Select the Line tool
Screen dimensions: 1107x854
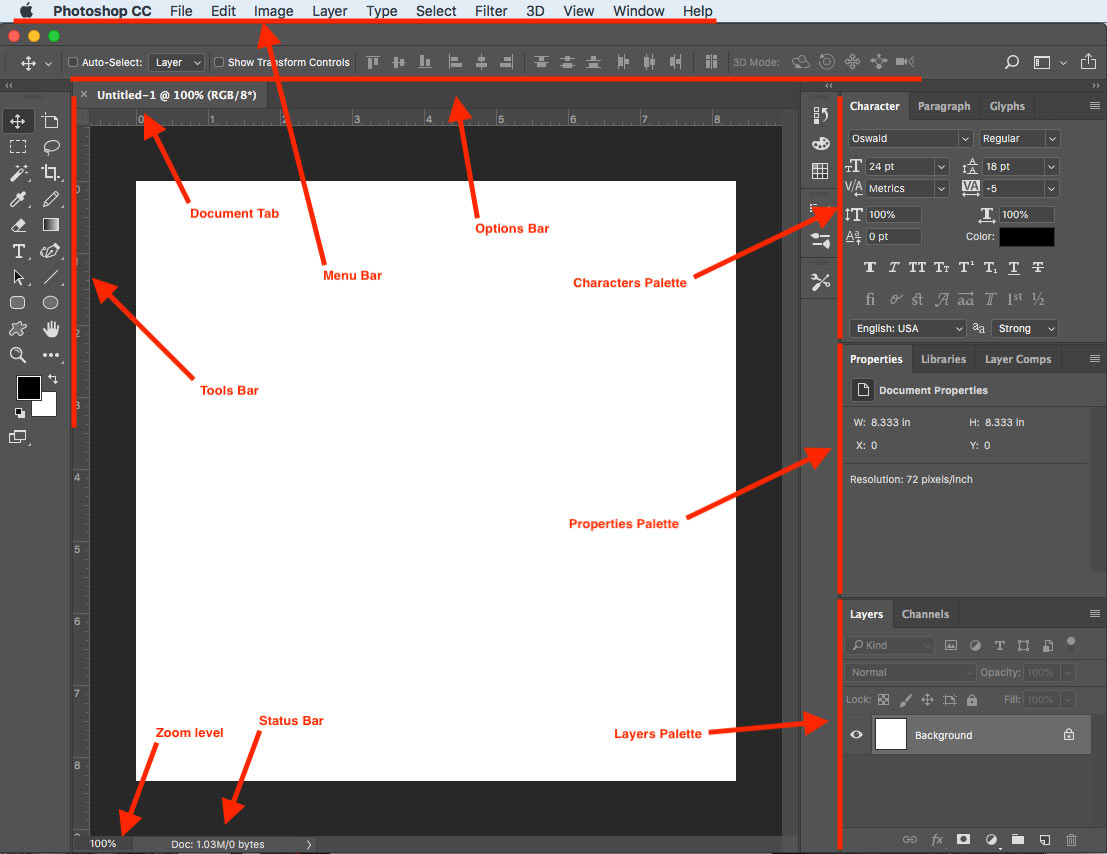(x=50, y=277)
